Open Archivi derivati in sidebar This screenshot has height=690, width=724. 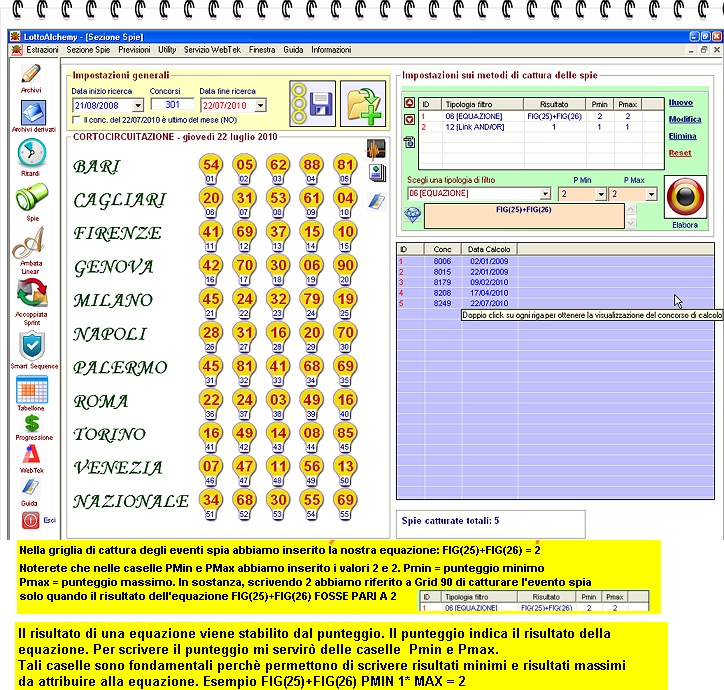(x=33, y=112)
